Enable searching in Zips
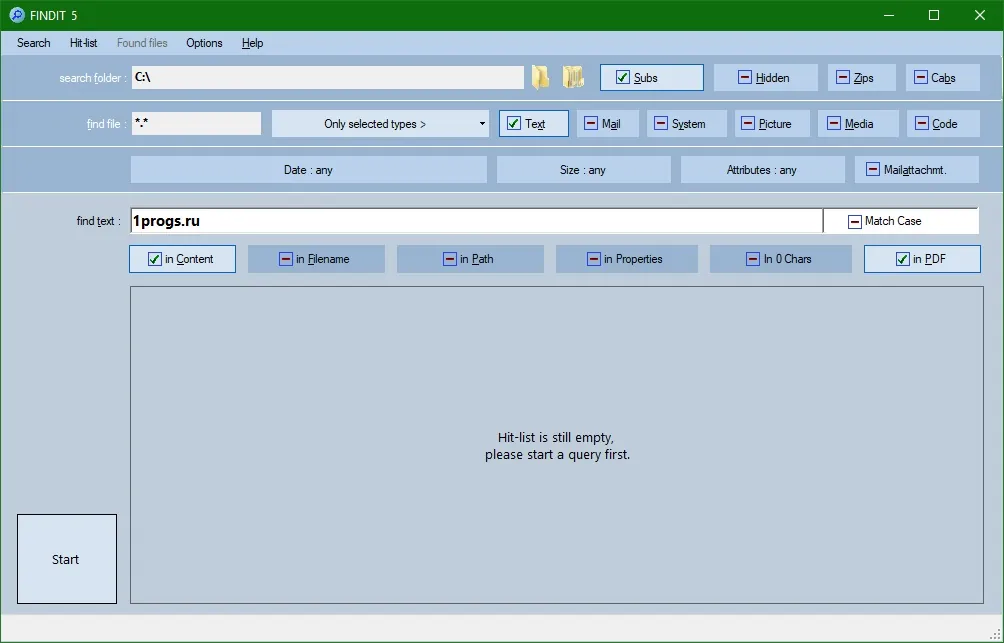 pos(861,77)
